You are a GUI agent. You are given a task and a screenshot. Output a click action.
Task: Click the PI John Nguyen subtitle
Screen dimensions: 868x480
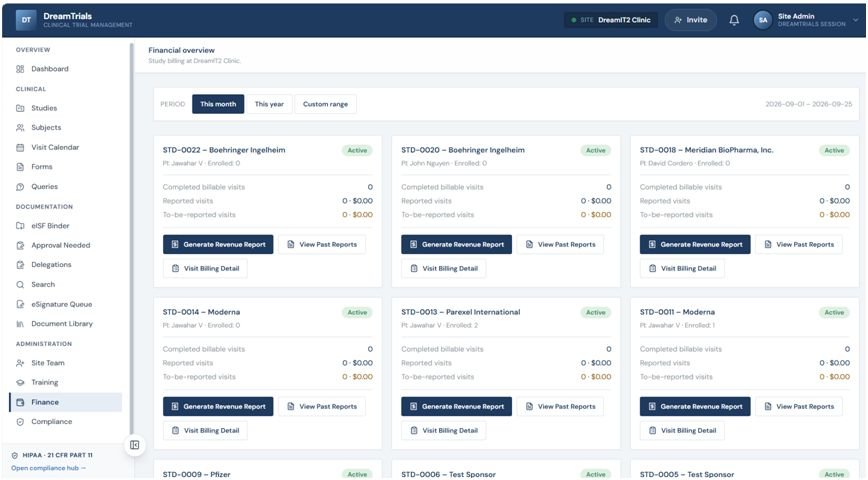tap(444, 163)
